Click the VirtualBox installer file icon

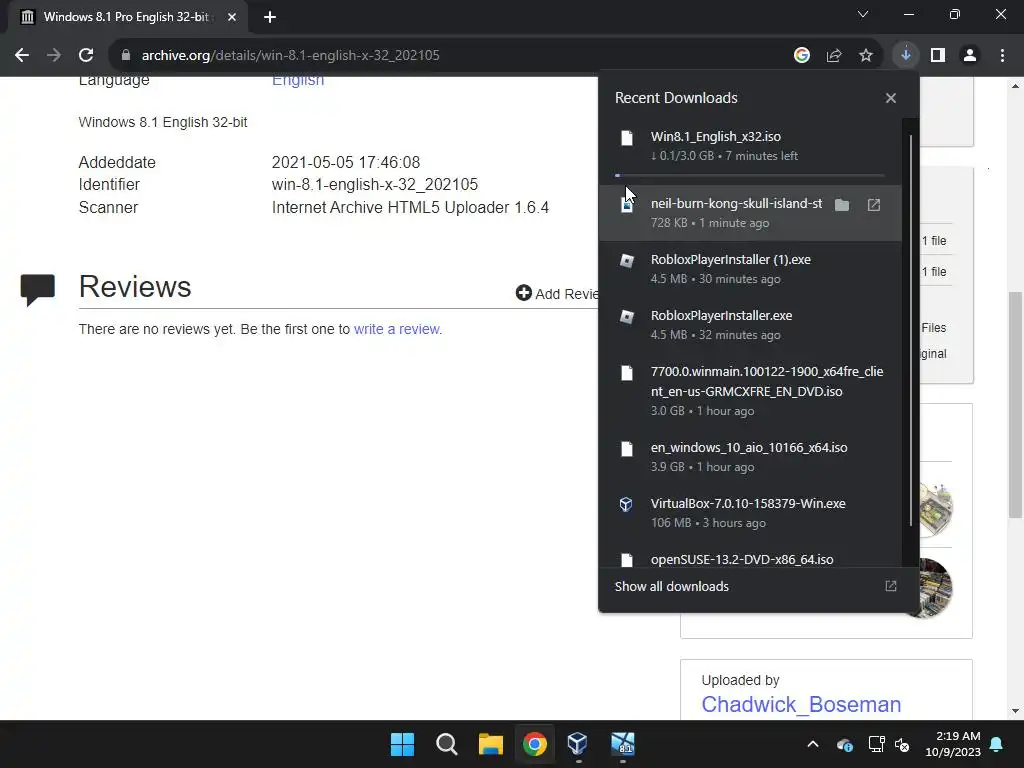click(626, 504)
